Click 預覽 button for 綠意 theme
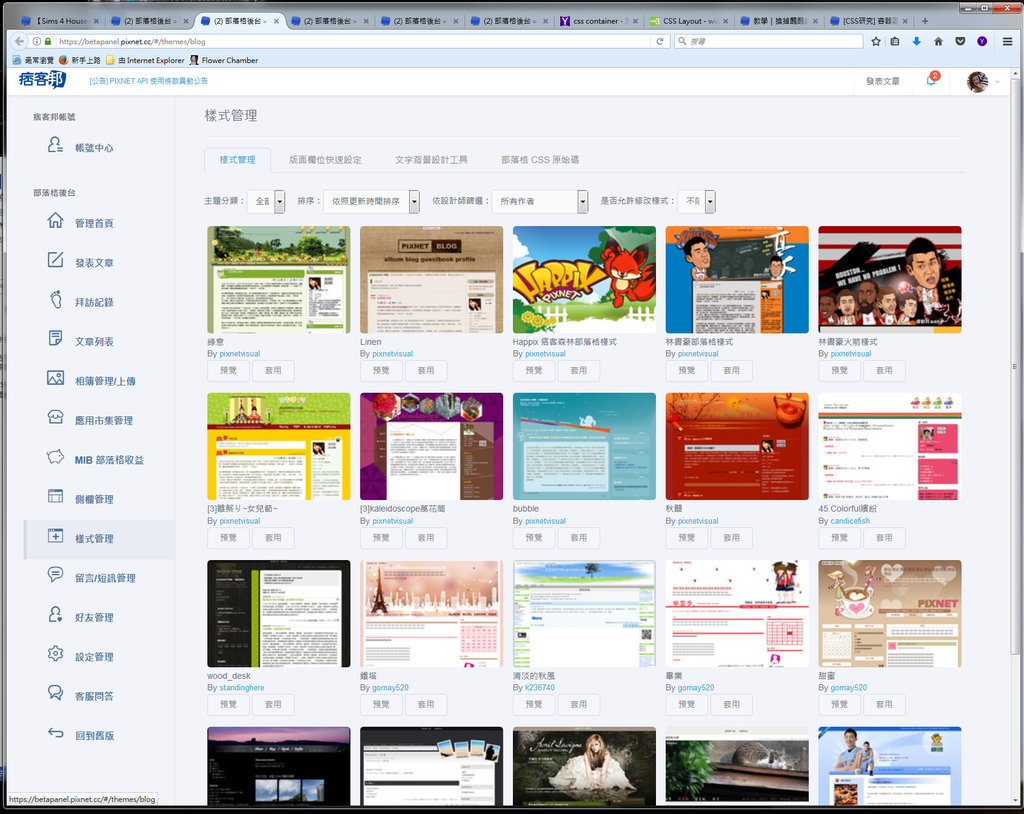The image size is (1024, 814). coord(229,370)
